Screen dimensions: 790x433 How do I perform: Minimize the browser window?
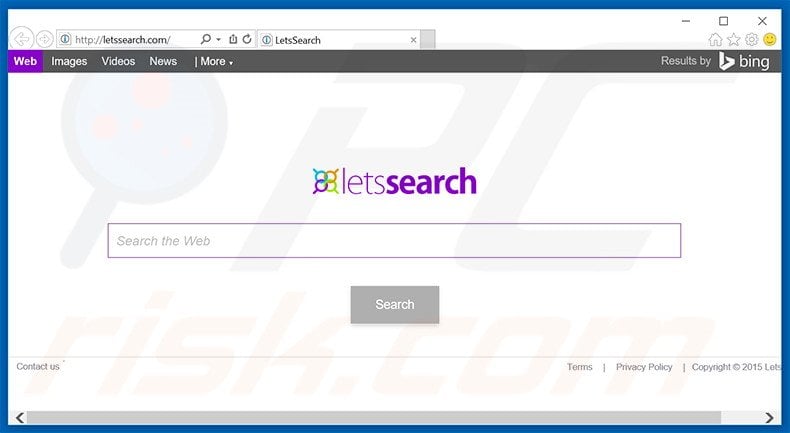[x=686, y=21]
